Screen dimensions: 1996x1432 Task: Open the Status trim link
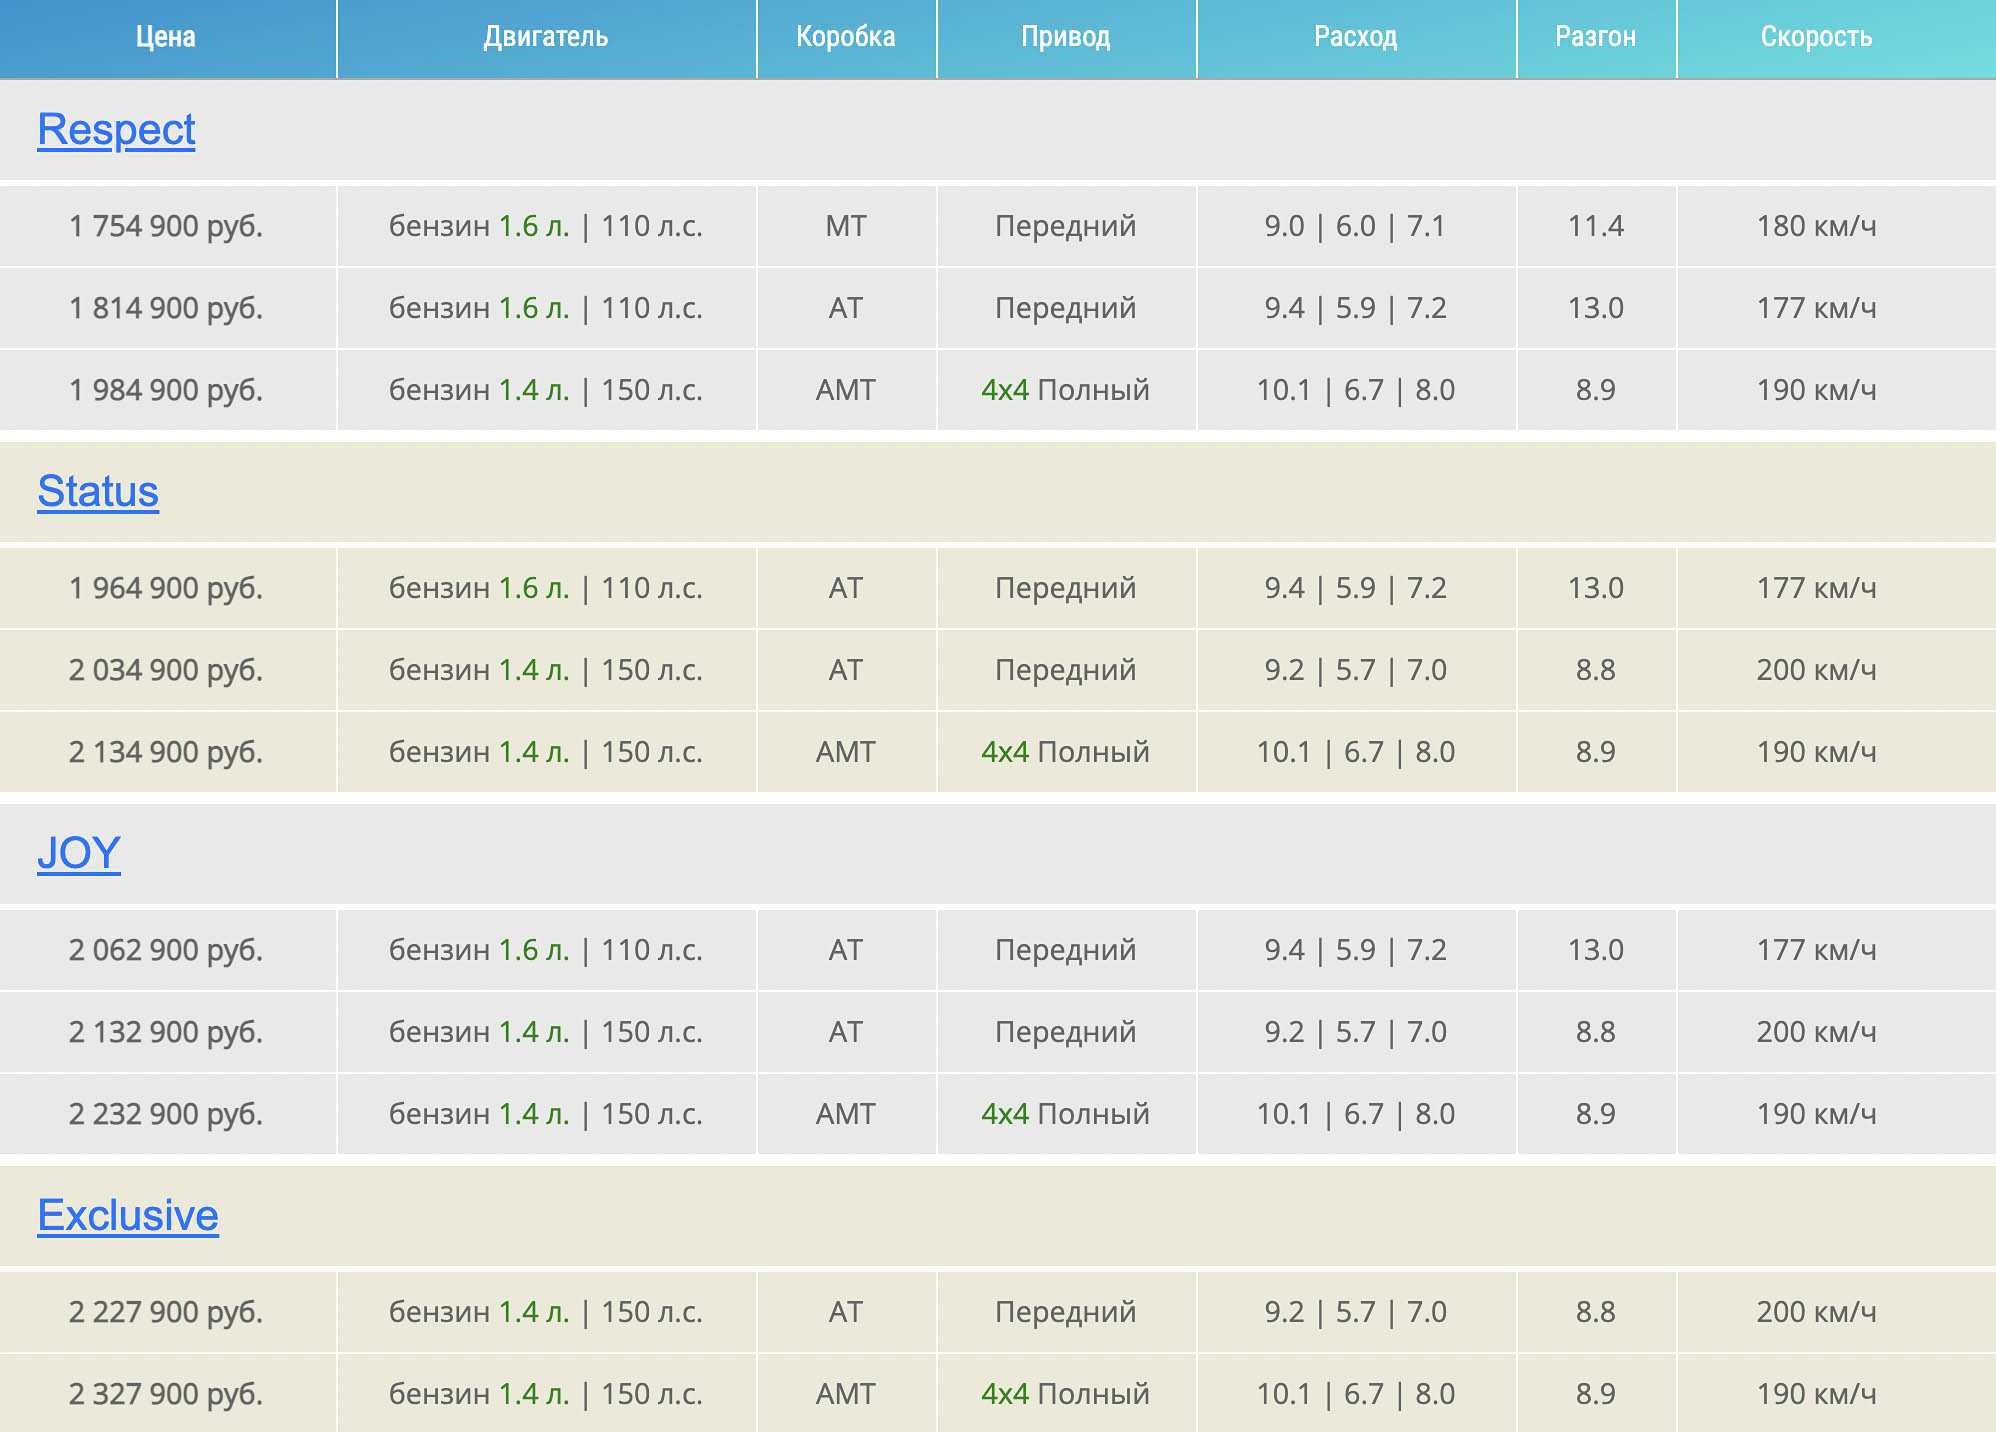98,492
